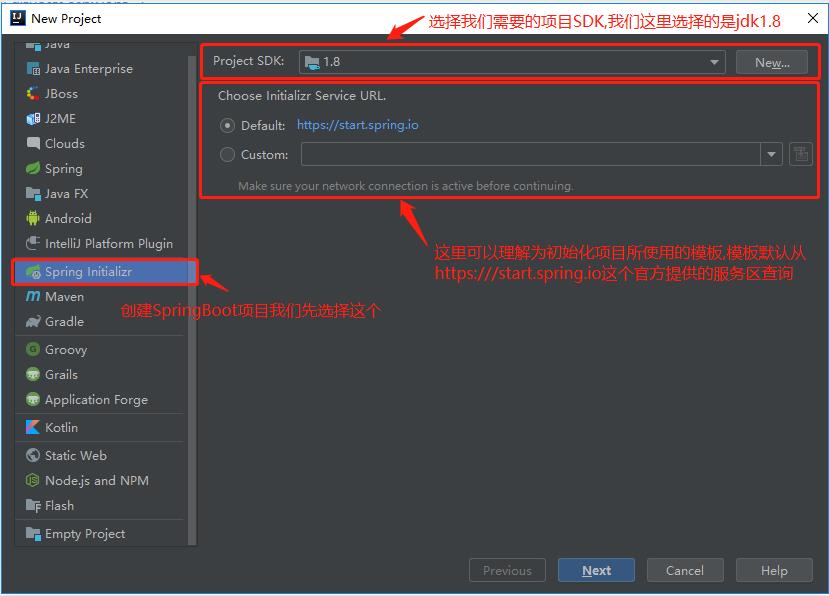Click the Grails label
Image resolution: width=829 pixels, height=596 pixels.
(61, 374)
